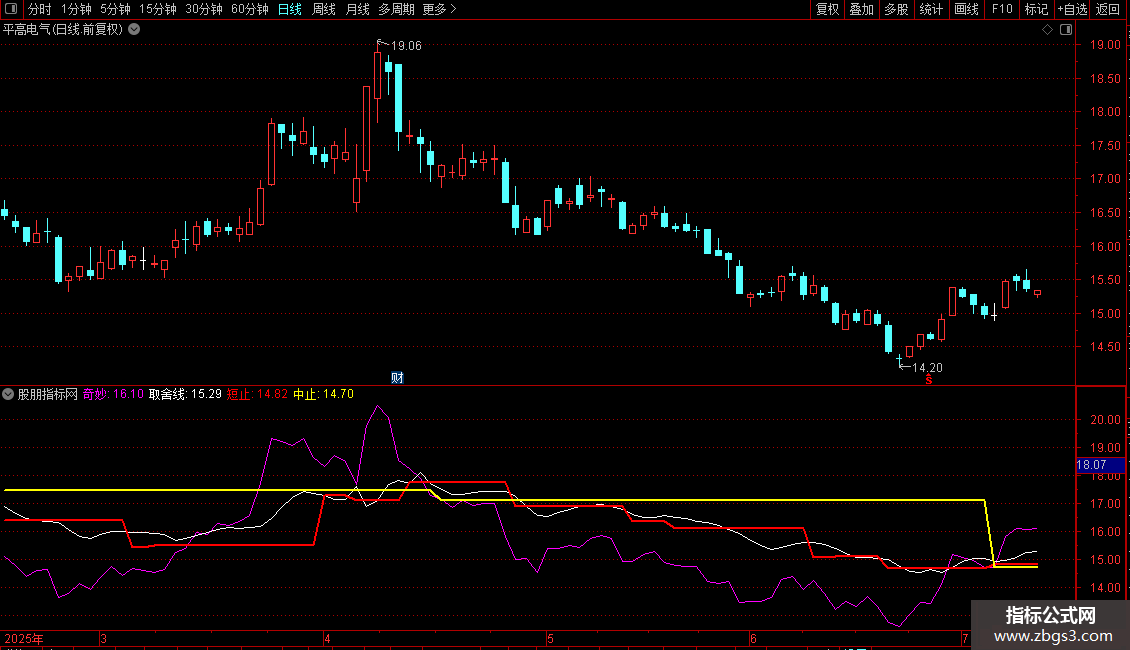
Task: Open the 统计 statistics tool
Action: [931, 9]
